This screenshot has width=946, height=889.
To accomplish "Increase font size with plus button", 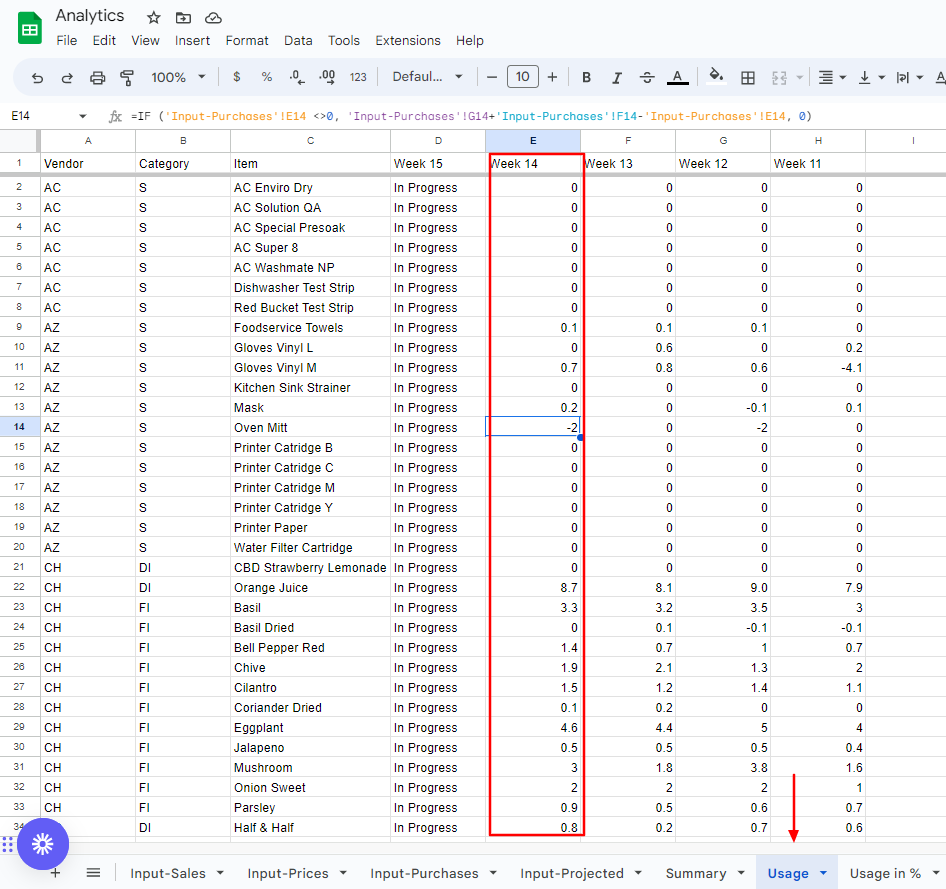I will point(552,77).
